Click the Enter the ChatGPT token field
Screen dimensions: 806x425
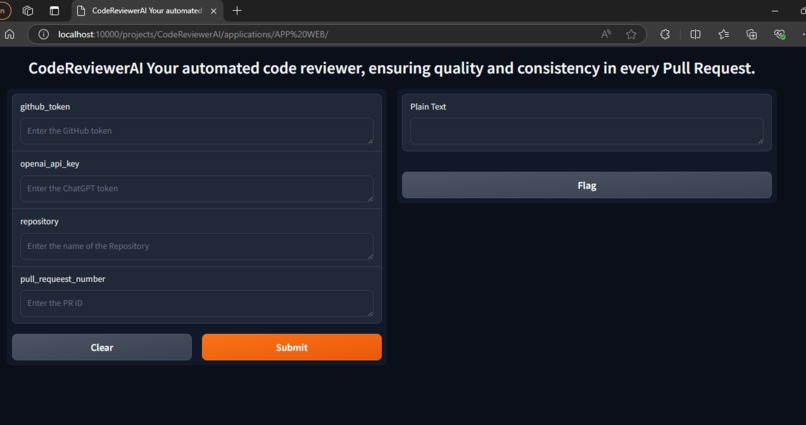[x=197, y=189]
